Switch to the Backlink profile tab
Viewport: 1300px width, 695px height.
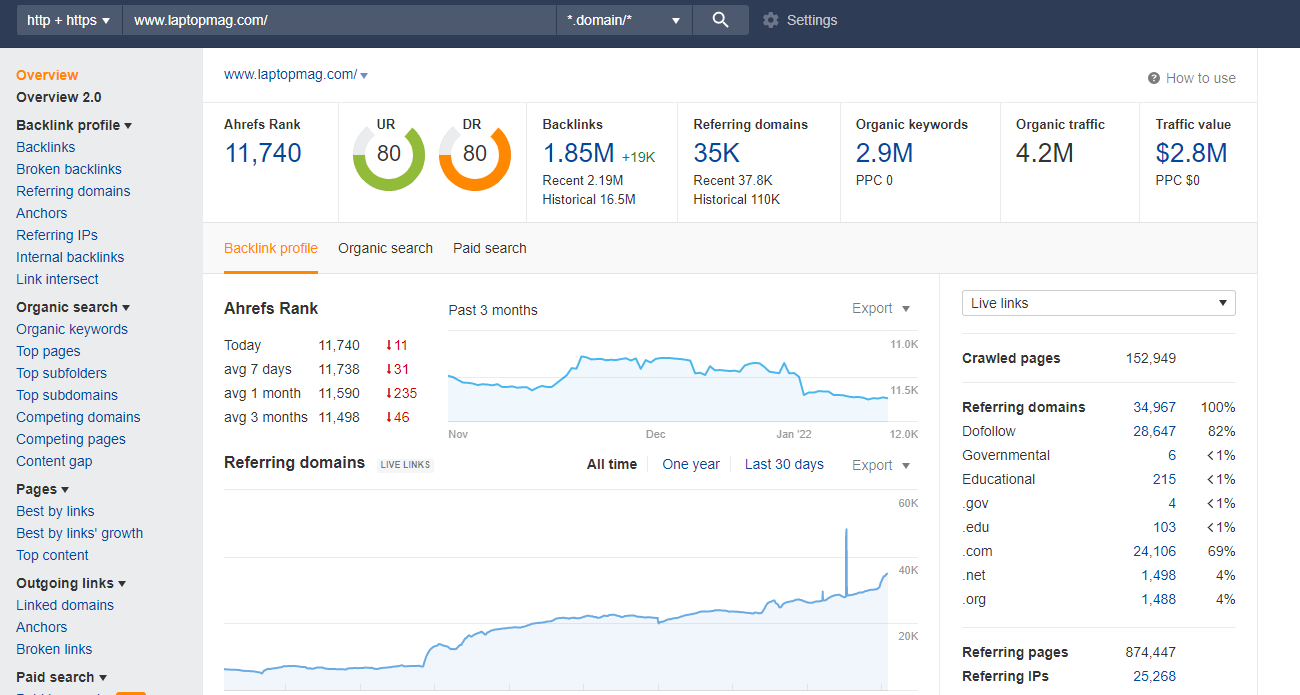(271, 248)
